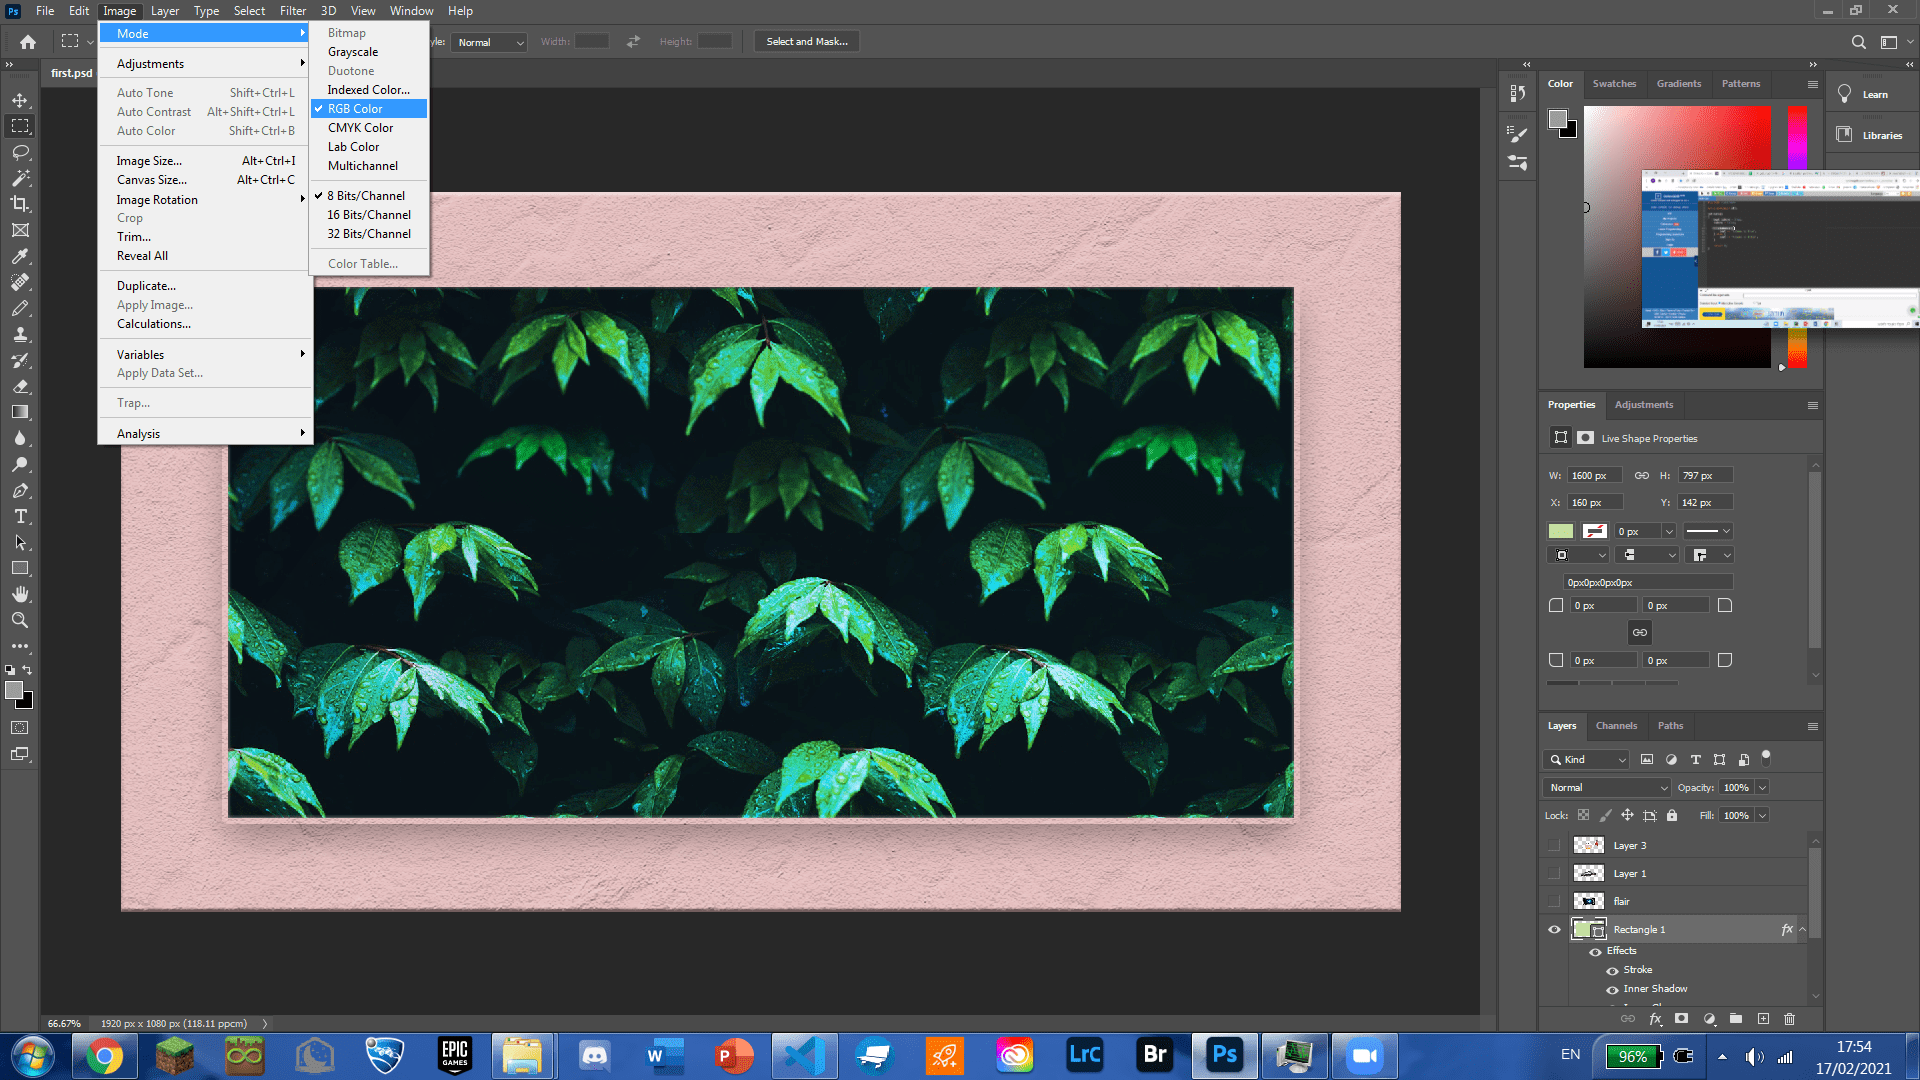Screen dimensions: 1920x1080
Task: Click the Delete layer trash icon
Action: [x=1790, y=1019]
